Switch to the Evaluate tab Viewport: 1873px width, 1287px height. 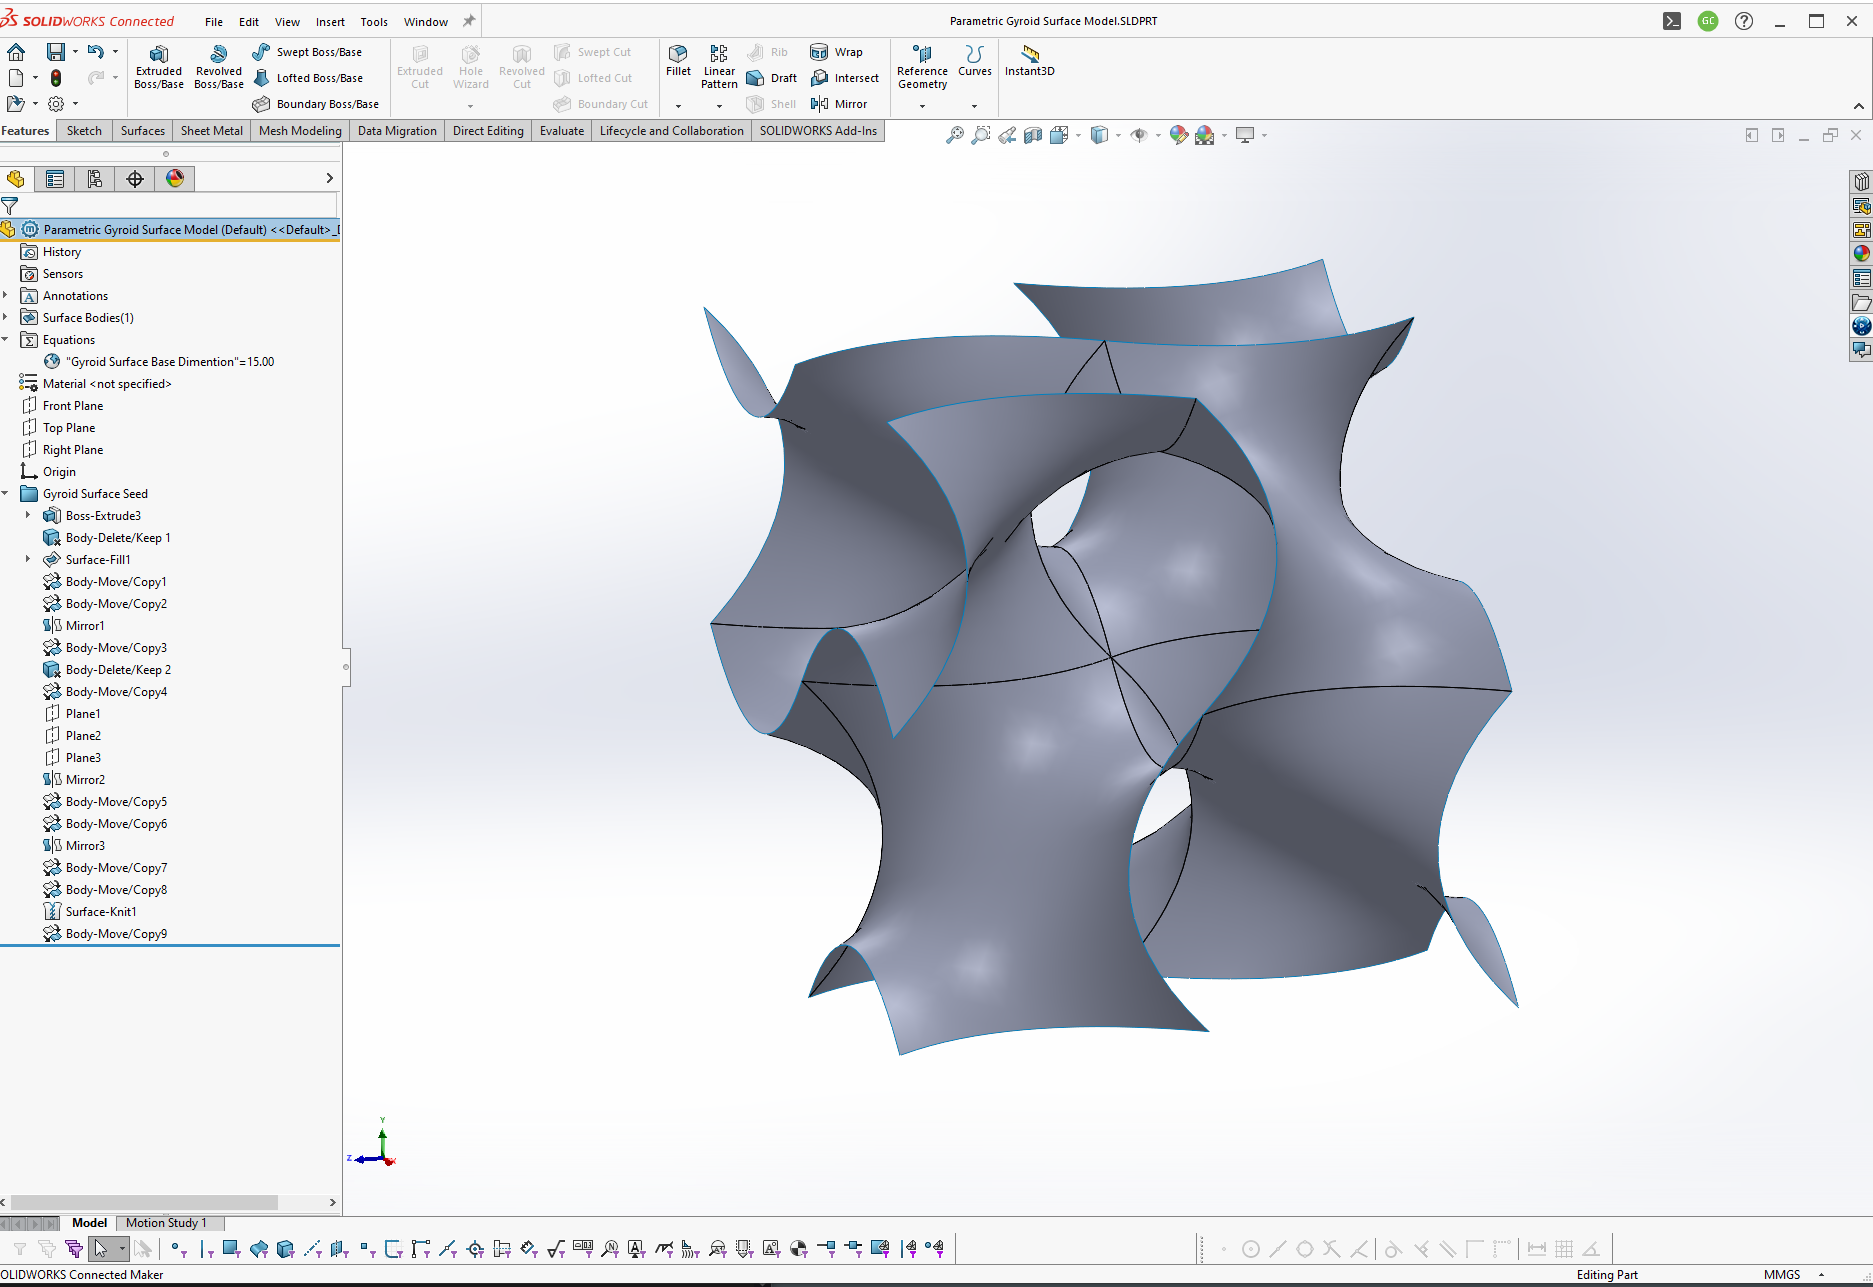pyautogui.click(x=562, y=131)
